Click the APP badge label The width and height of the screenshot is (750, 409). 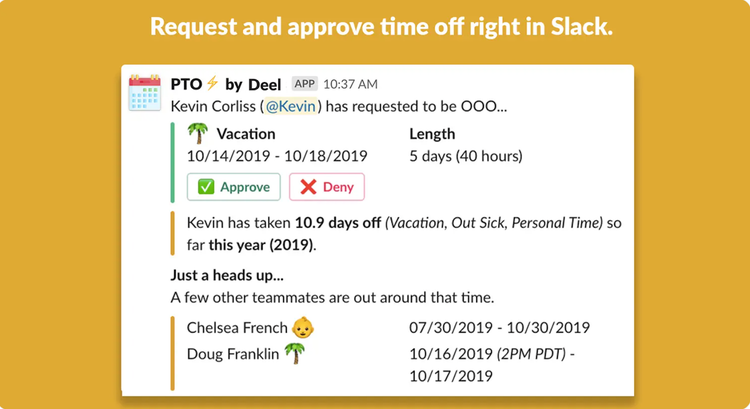(305, 84)
